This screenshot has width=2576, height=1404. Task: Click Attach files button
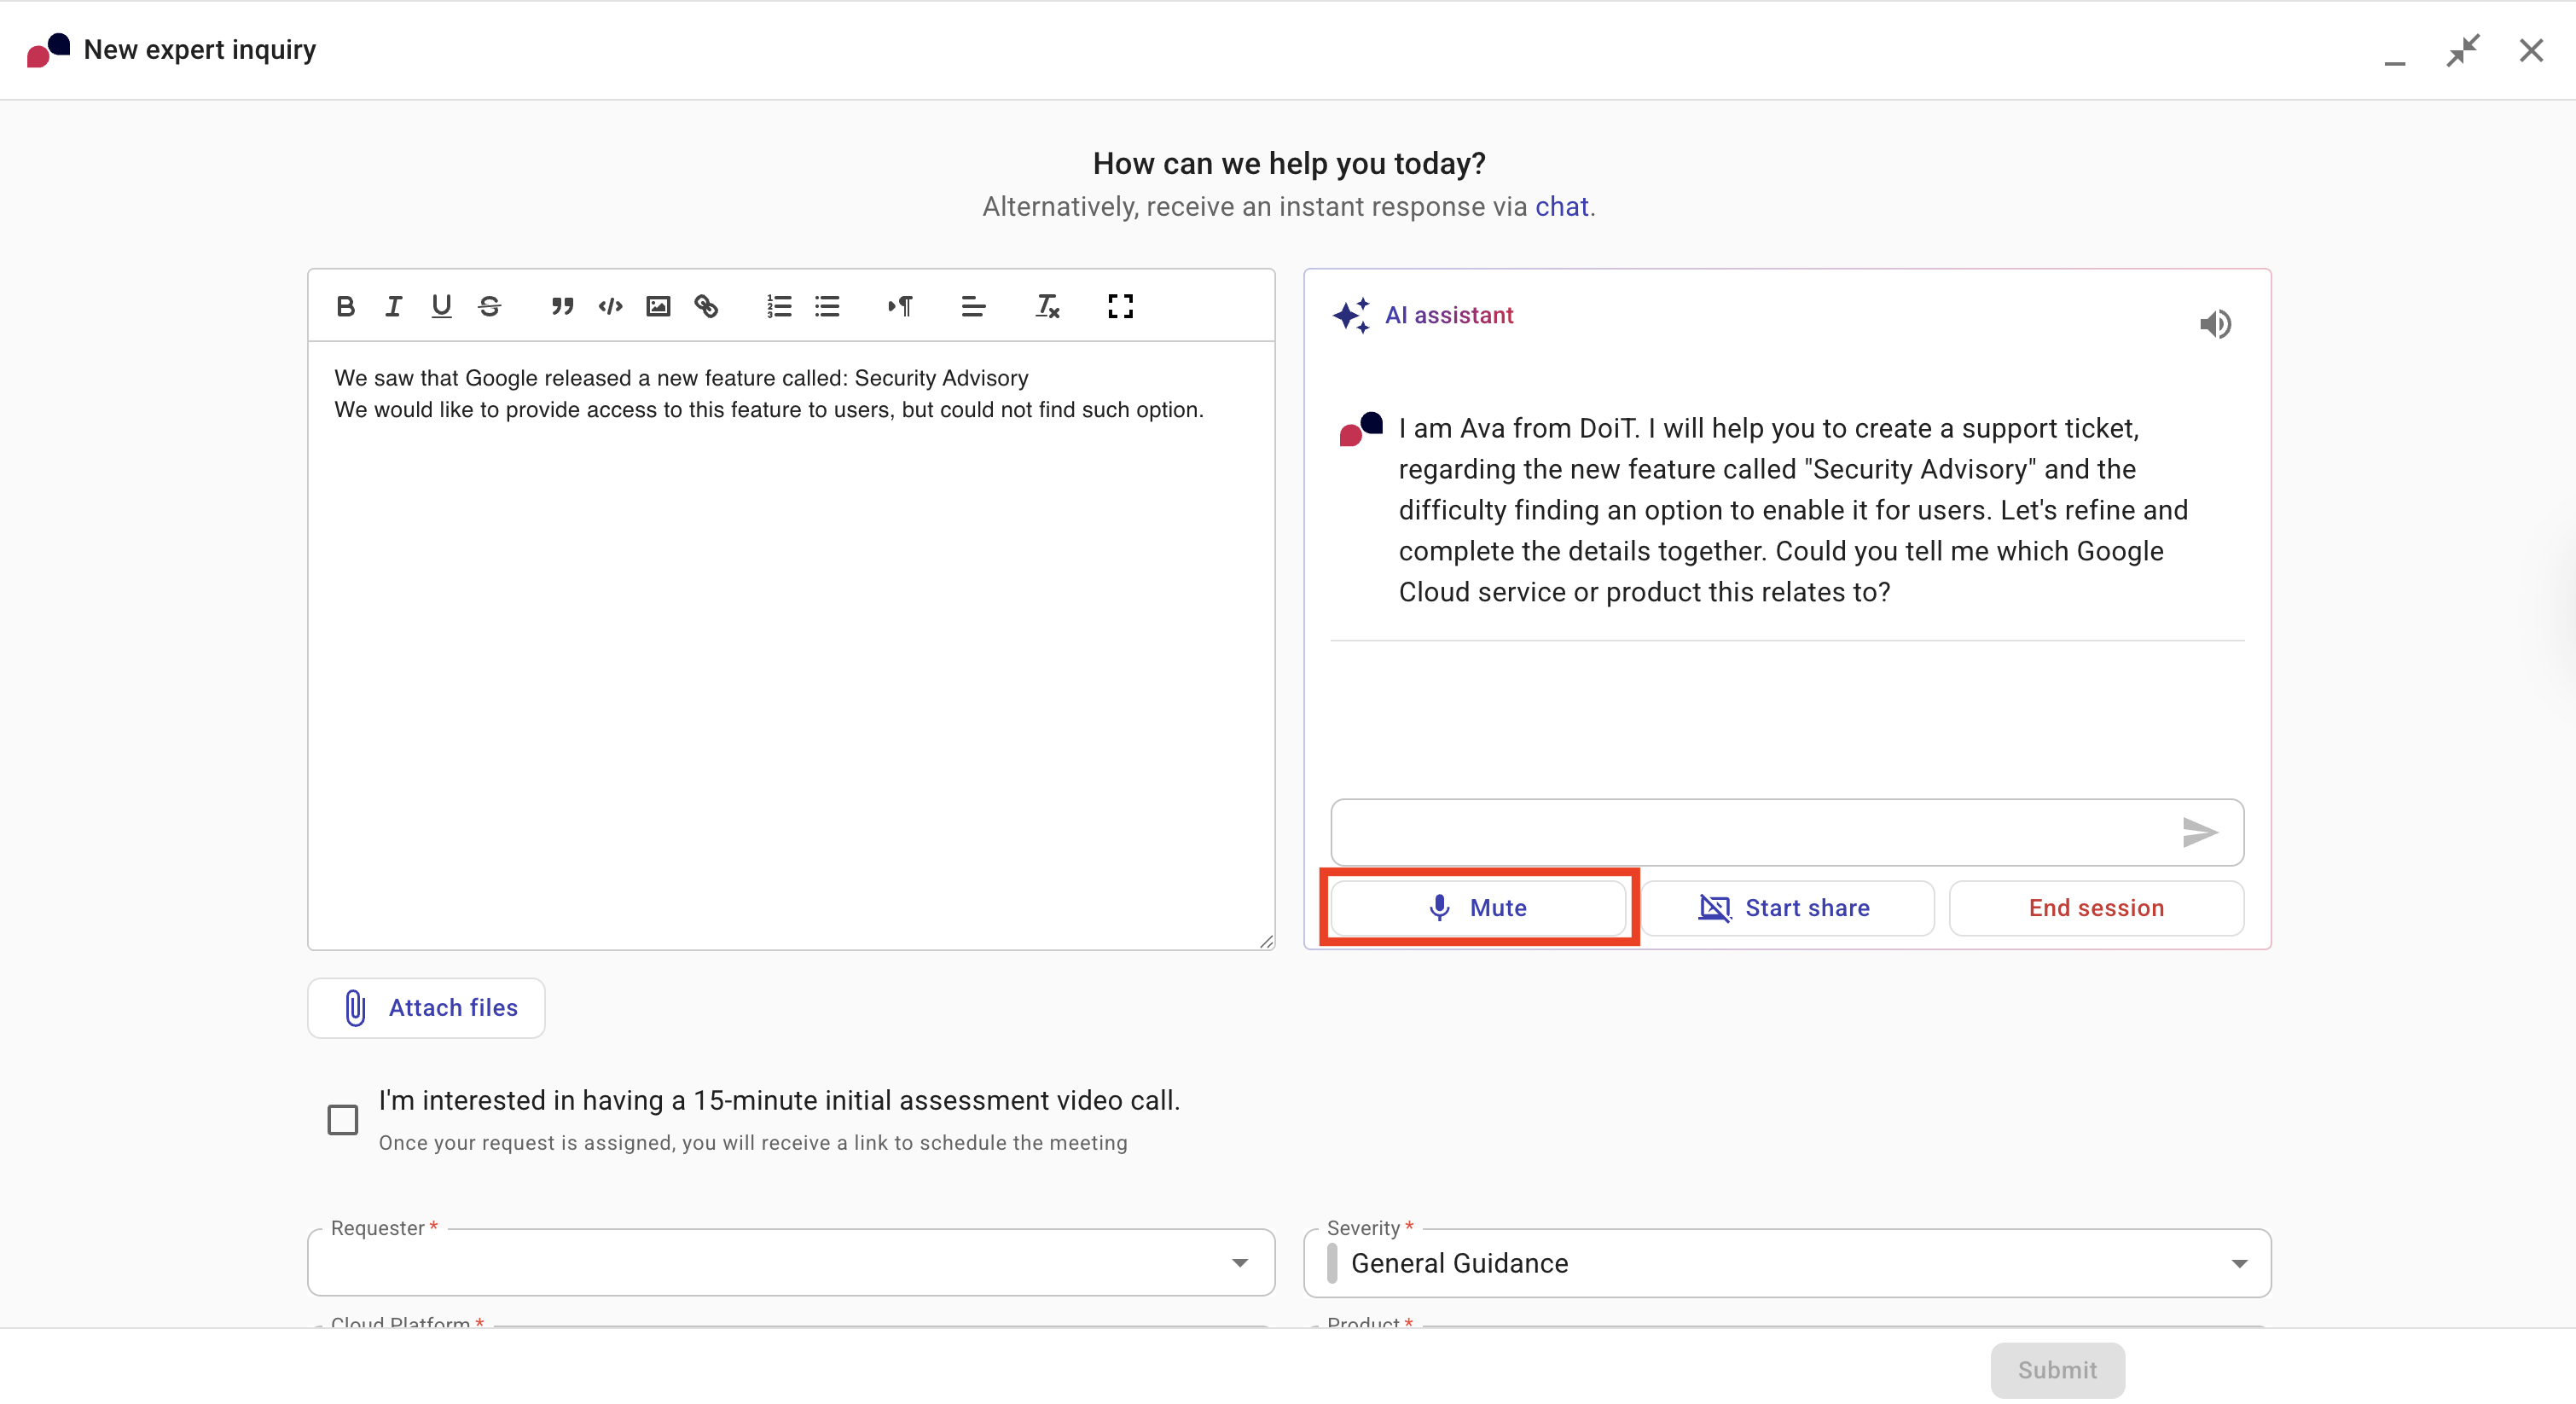coord(427,1007)
